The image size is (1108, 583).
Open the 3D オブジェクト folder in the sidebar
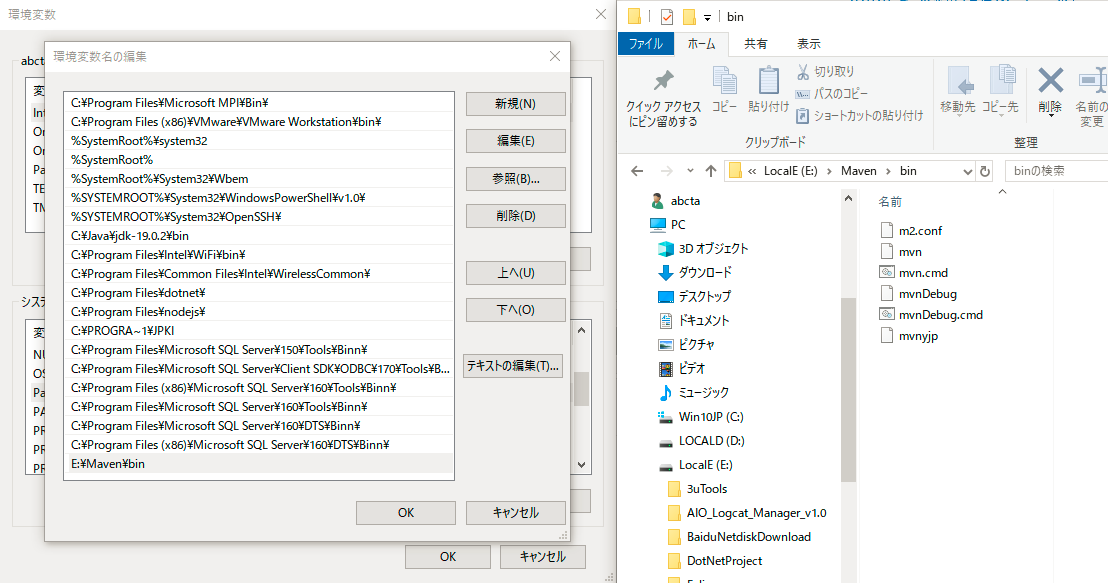coord(703,249)
